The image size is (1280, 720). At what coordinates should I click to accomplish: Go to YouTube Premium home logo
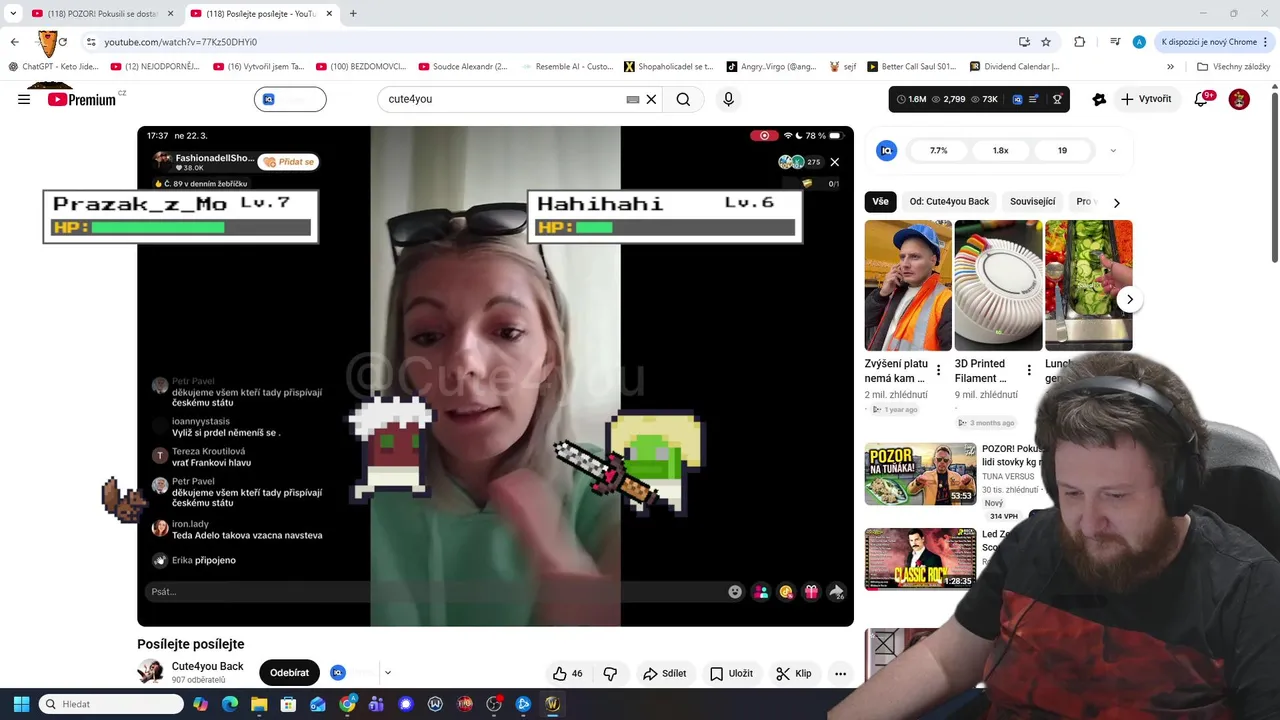click(x=82, y=99)
